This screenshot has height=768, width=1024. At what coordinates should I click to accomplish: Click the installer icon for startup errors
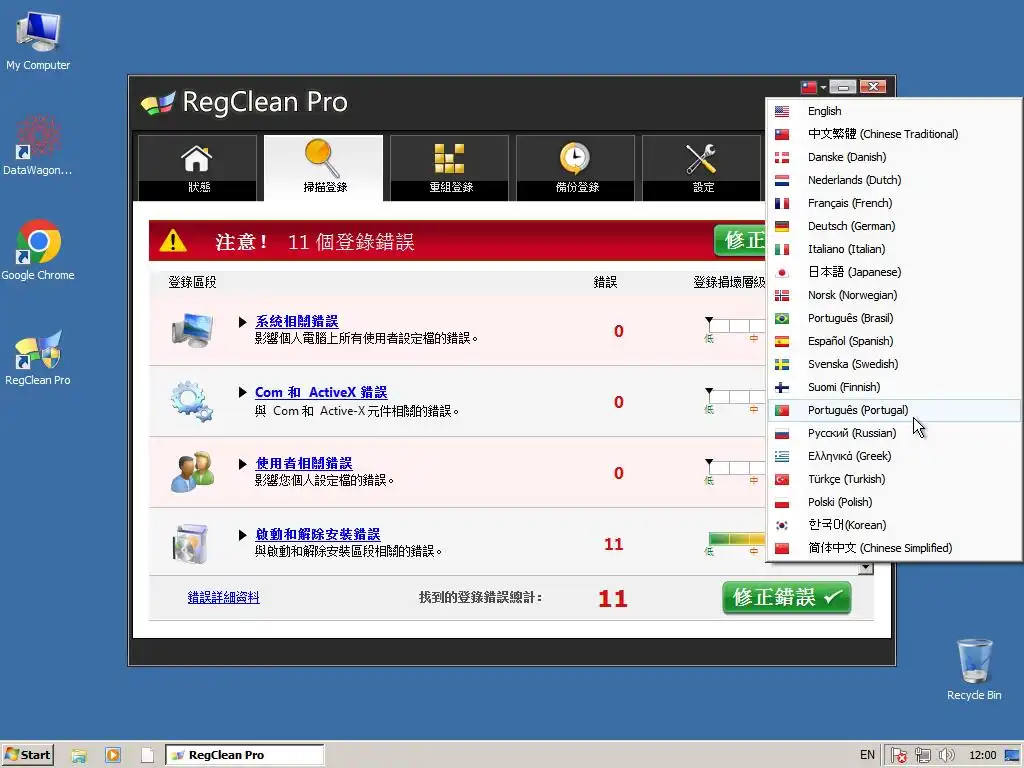(x=190, y=543)
